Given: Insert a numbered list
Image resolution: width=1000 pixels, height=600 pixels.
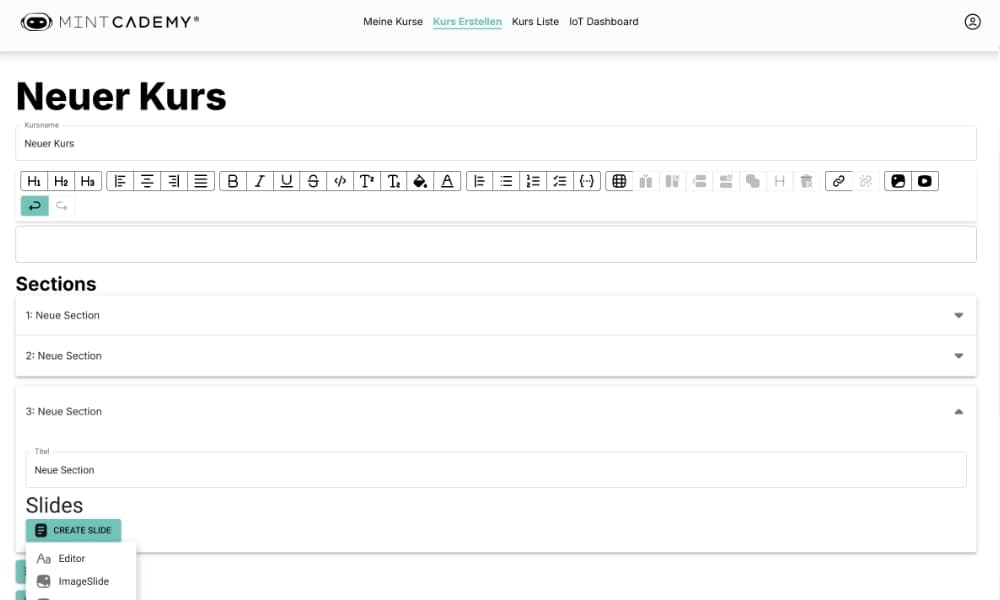Looking at the screenshot, I should [x=533, y=181].
